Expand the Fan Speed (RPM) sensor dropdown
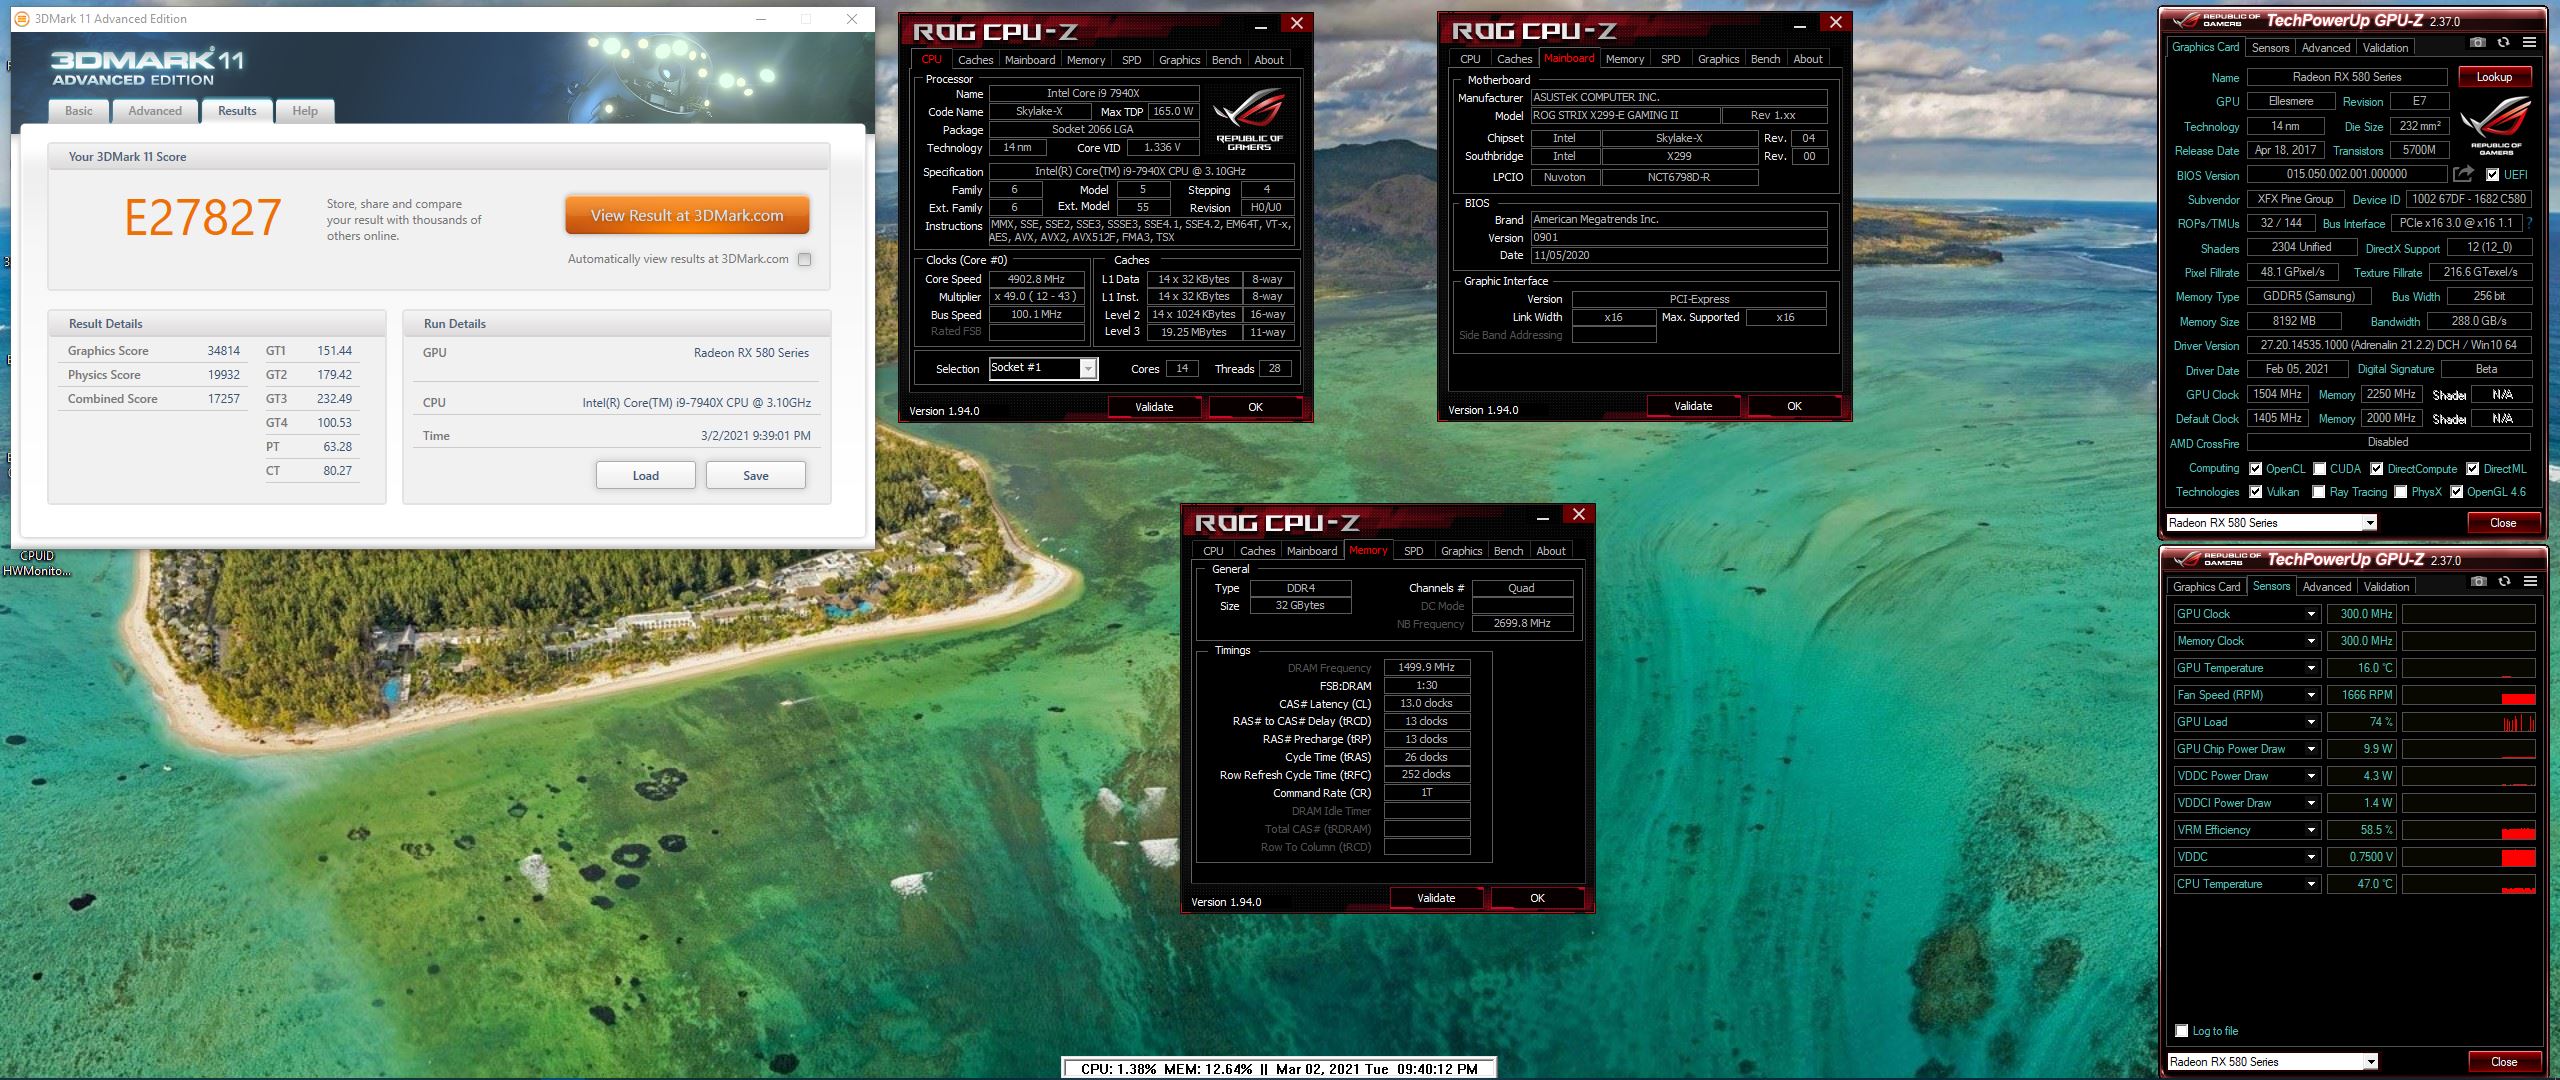2560x1080 pixels. point(2311,695)
